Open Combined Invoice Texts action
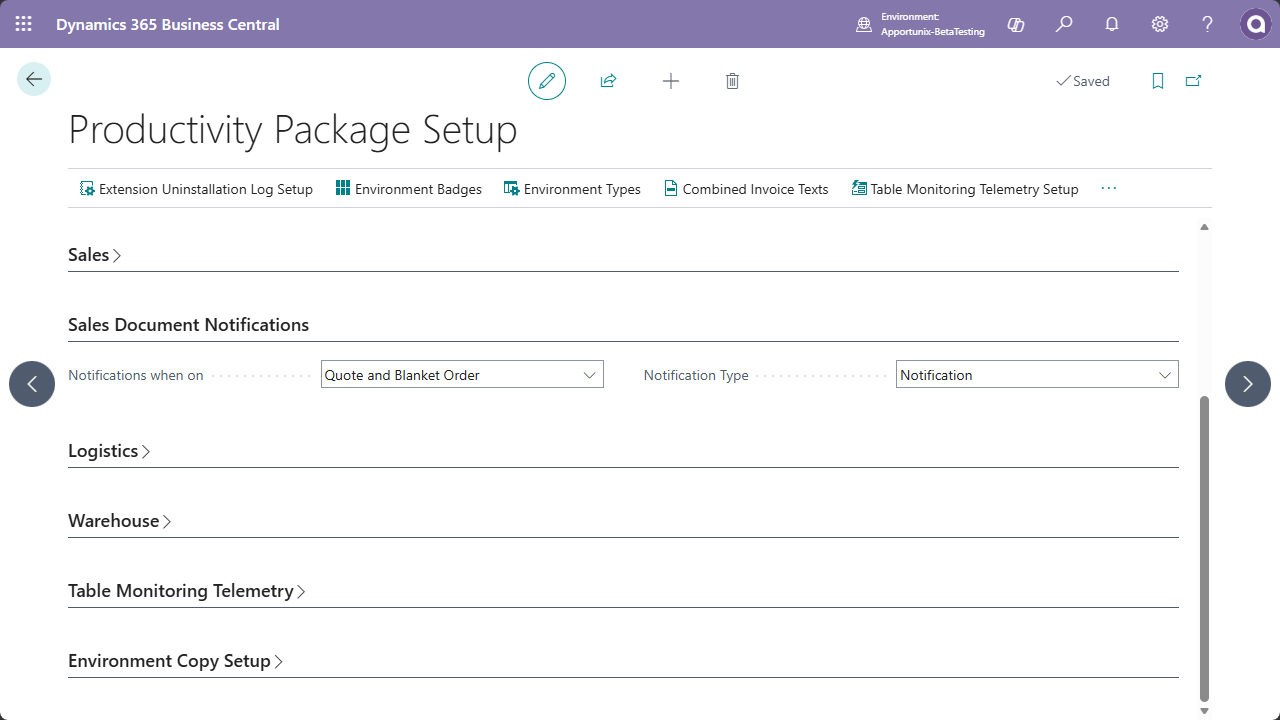 [x=746, y=189]
